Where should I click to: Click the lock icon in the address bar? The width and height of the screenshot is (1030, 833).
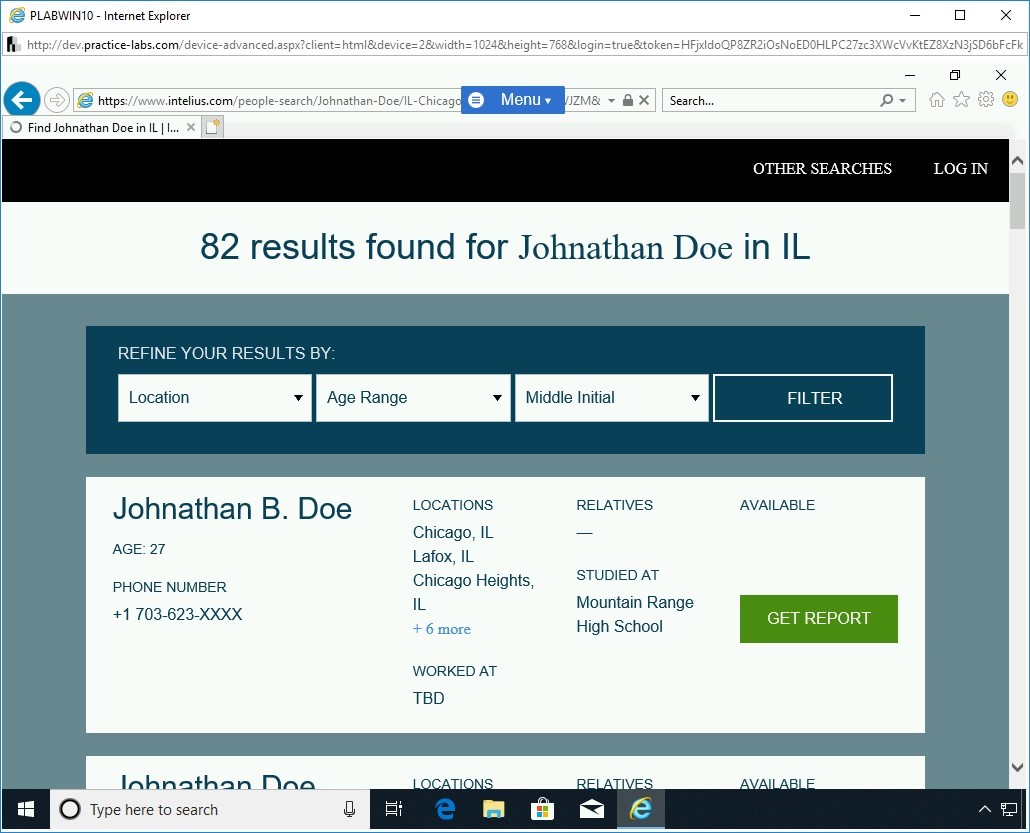[x=628, y=100]
